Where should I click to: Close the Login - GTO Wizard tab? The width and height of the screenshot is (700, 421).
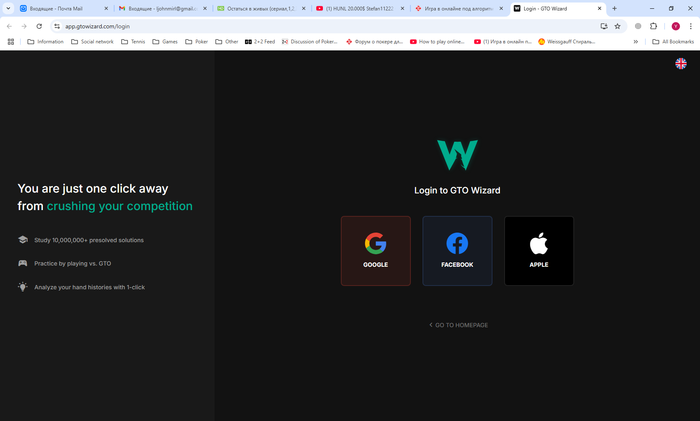(600, 8)
